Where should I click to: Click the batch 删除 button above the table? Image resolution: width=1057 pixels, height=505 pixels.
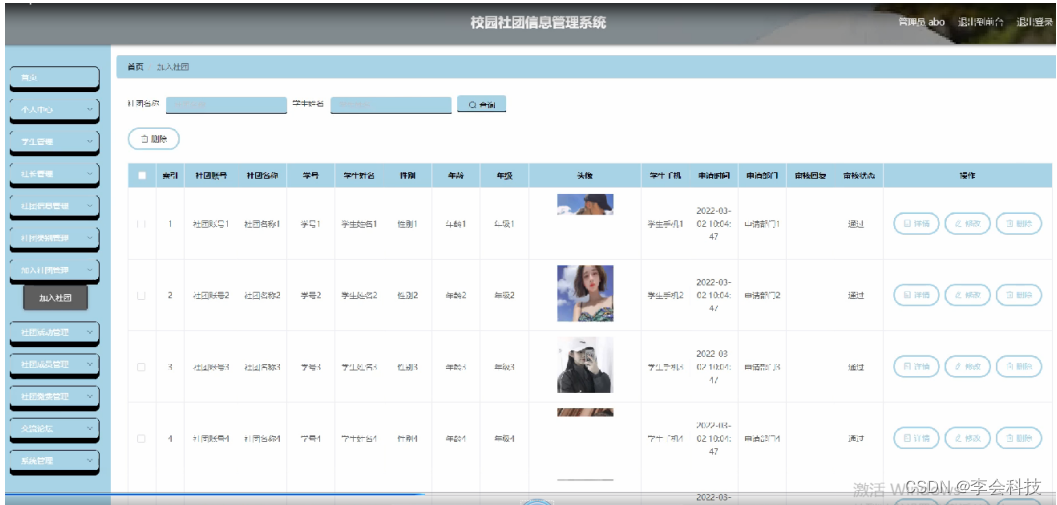154,139
